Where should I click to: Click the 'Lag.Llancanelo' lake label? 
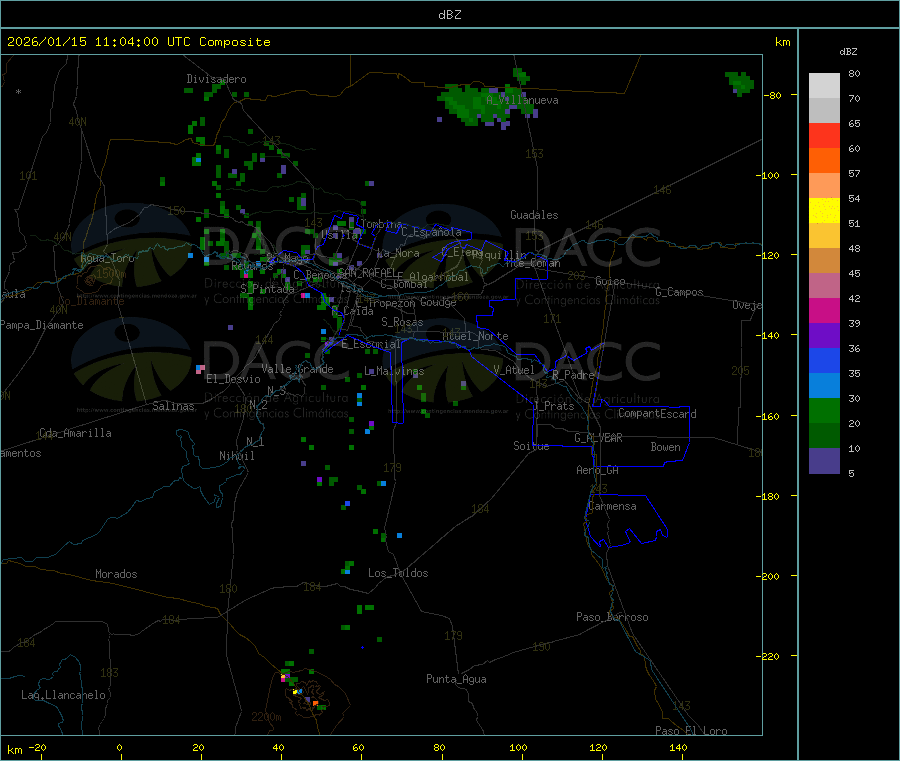coord(64,696)
